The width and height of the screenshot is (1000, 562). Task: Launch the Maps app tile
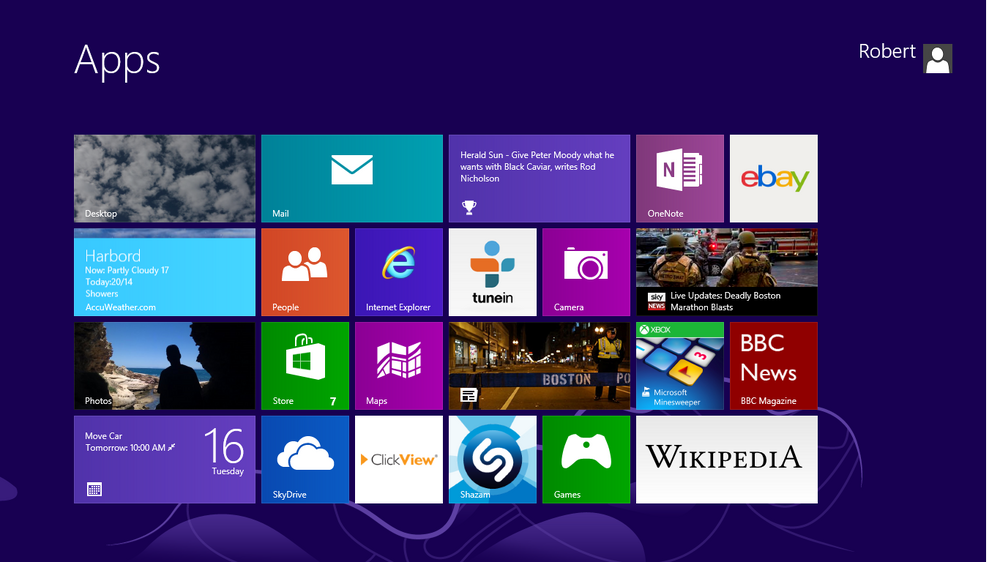point(399,366)
